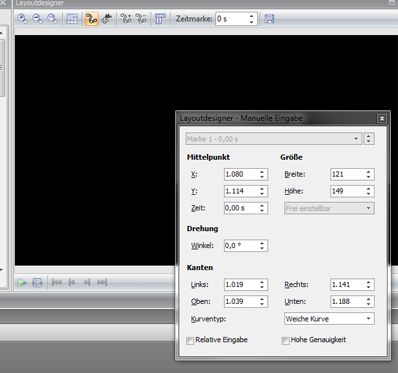
Task: Go to the next marker
Action: [87, 282]
